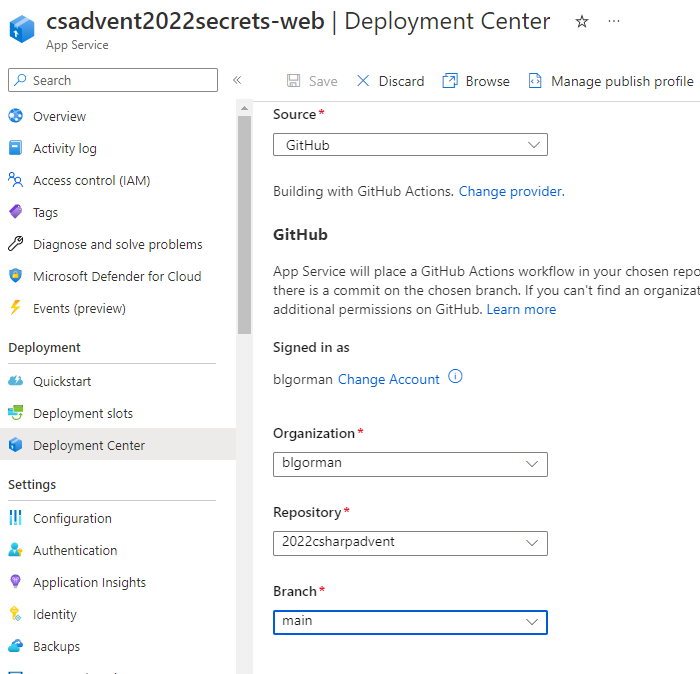Open the Organization dropdown showing blgorman
This screenshot has width=700, height=674.
pos(410,464)
